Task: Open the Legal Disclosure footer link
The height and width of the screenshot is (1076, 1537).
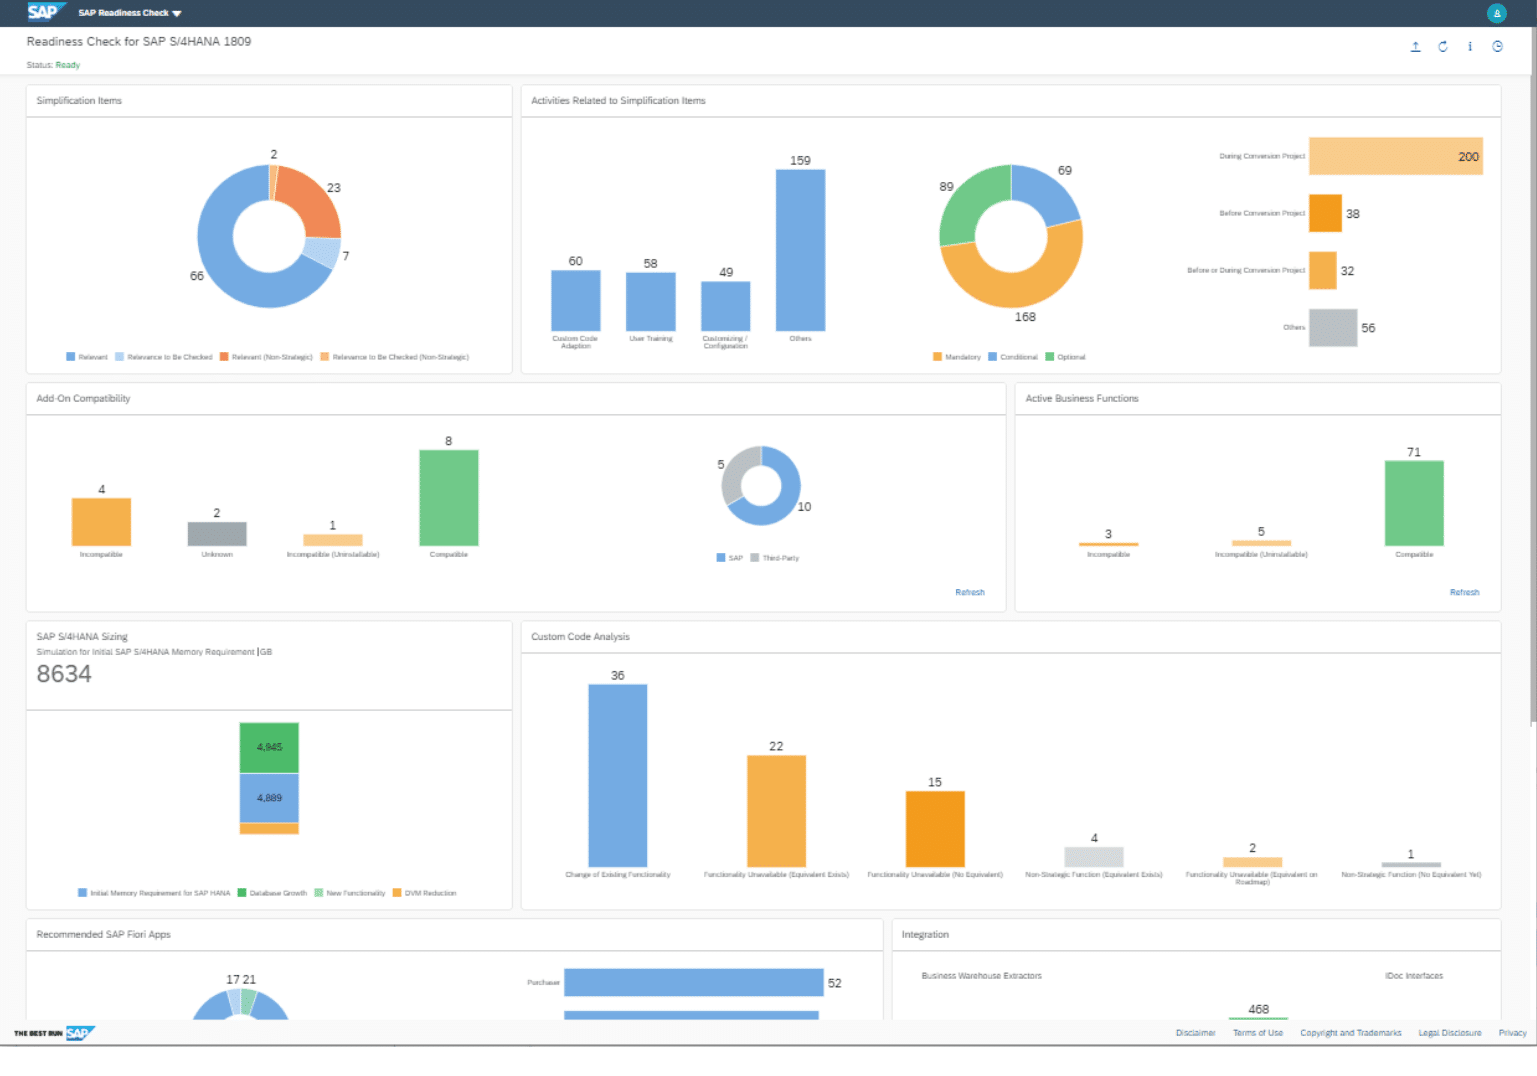Action: (1449, 1033)
